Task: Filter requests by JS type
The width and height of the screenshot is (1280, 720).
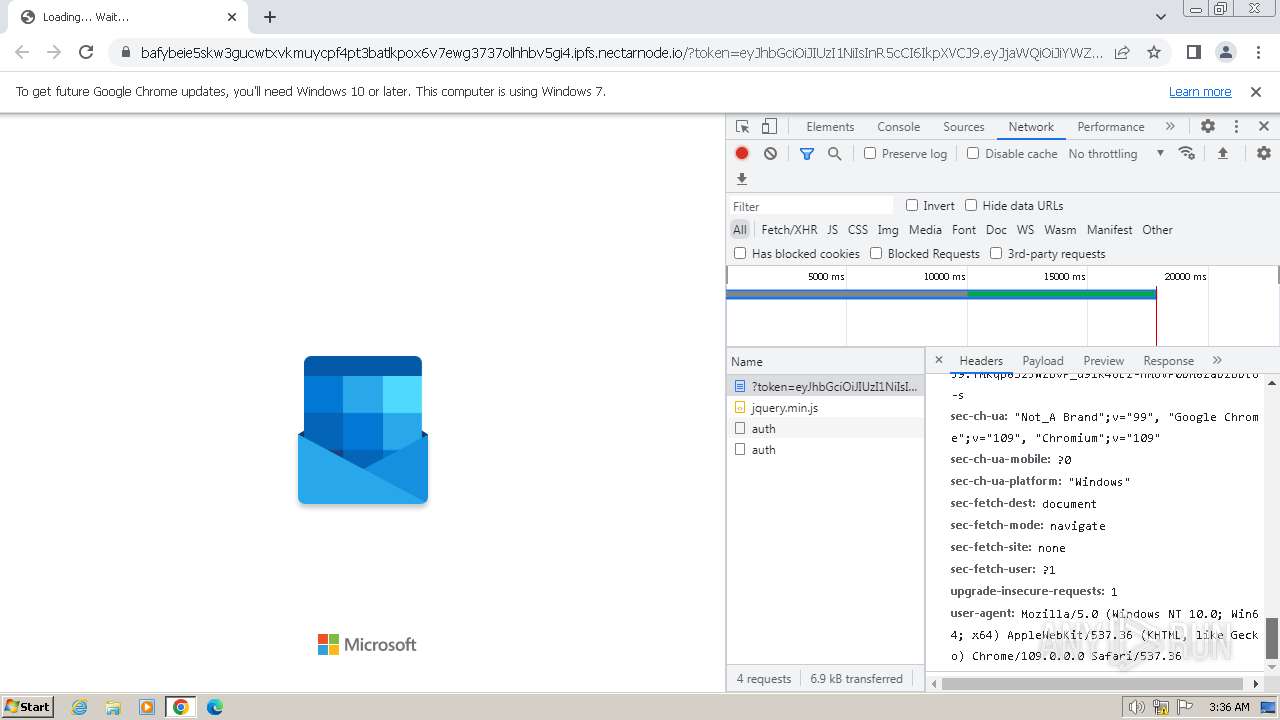Action: [832, 230]
